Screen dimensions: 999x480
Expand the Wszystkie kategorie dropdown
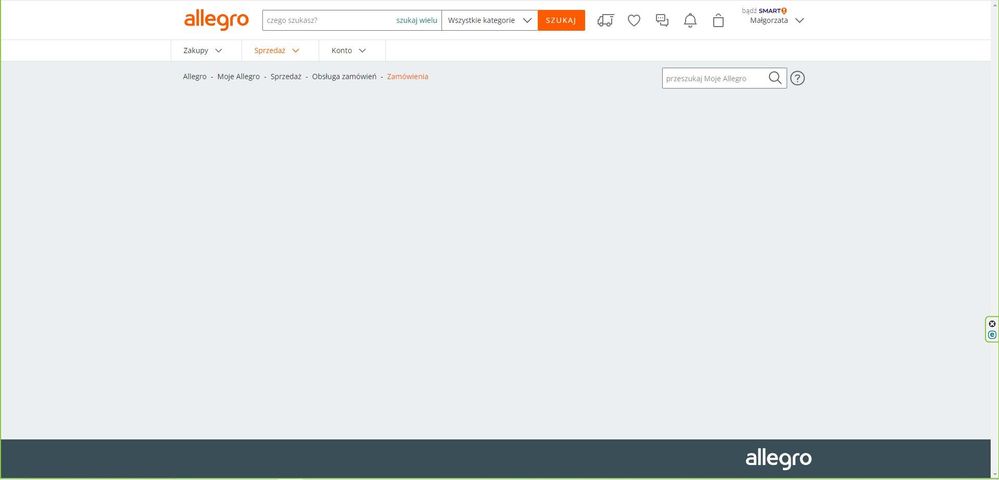pos(489,20)
